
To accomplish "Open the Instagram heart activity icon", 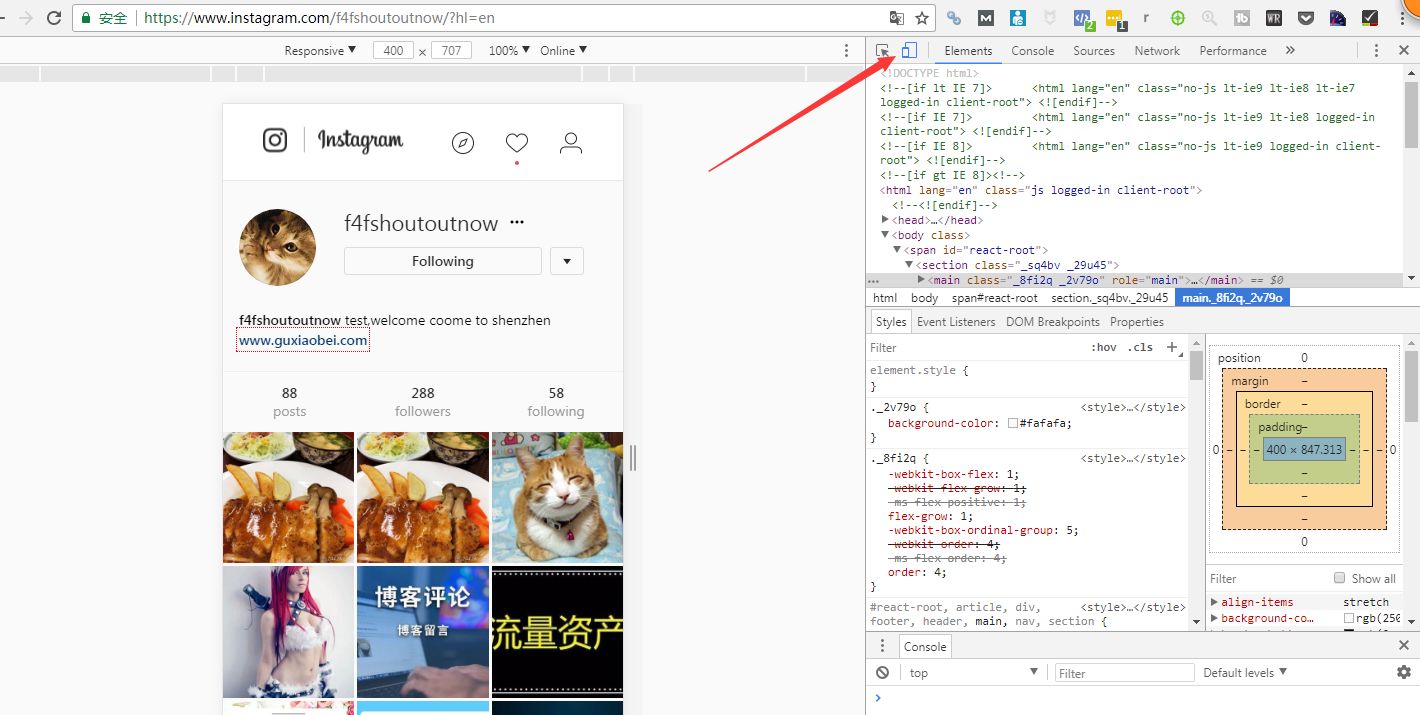I will (x=517, y=143).
